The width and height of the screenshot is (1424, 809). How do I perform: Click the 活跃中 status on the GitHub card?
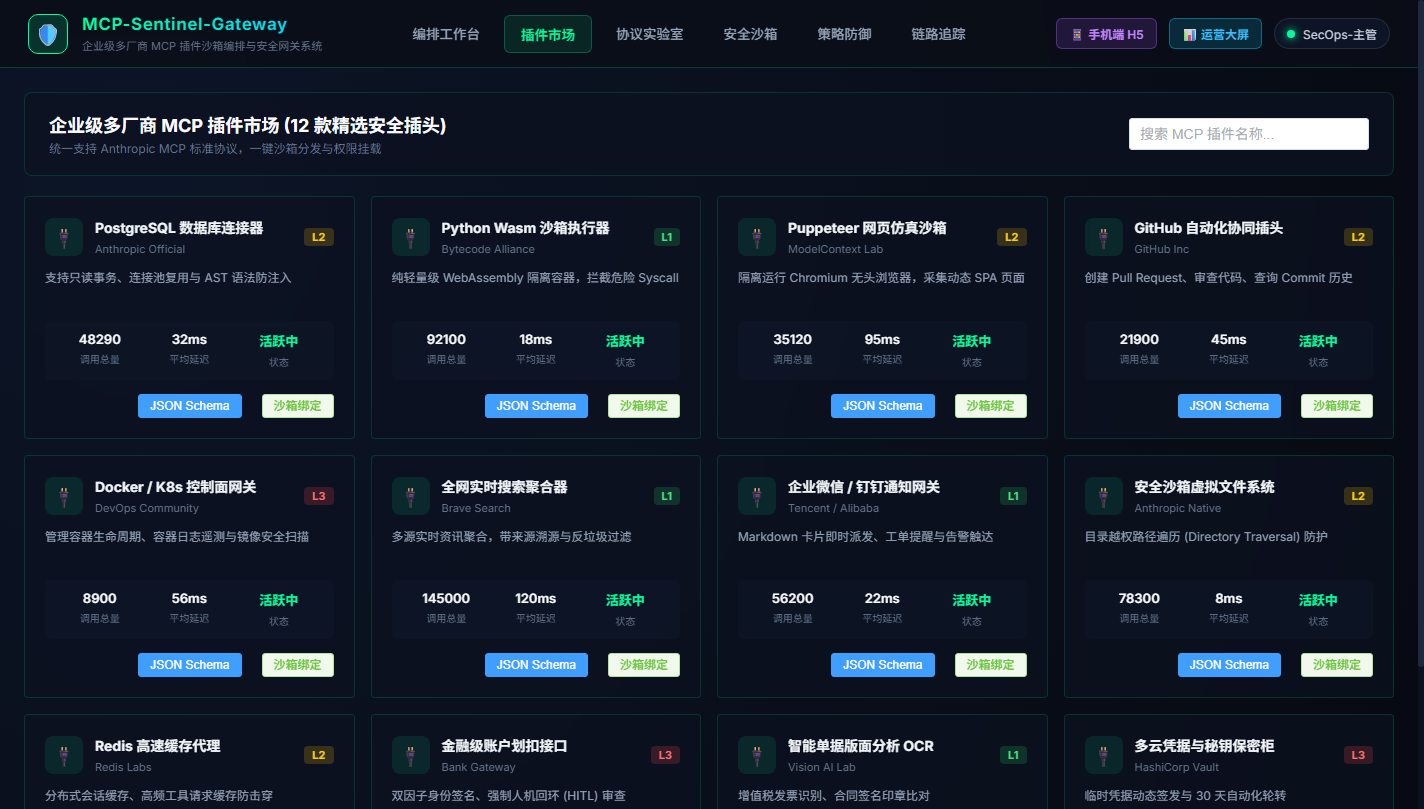[x=1318, y=341]
